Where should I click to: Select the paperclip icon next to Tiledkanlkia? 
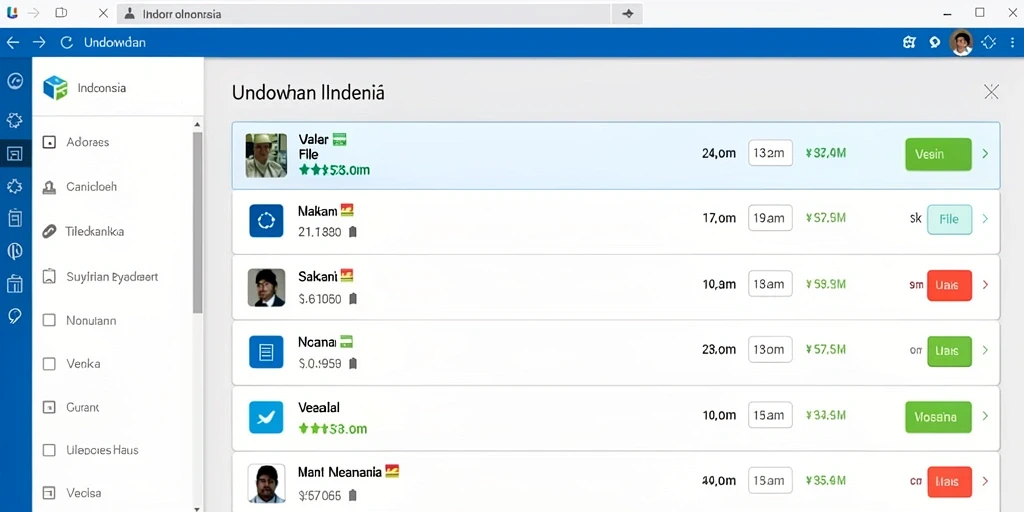(49, 231)
